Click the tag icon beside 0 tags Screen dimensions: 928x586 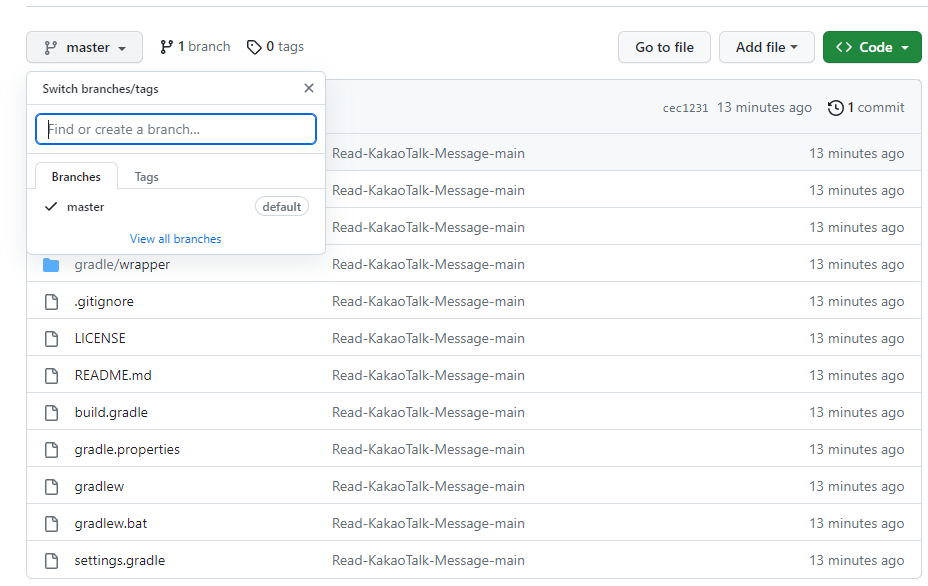click(x=254, y=47)
